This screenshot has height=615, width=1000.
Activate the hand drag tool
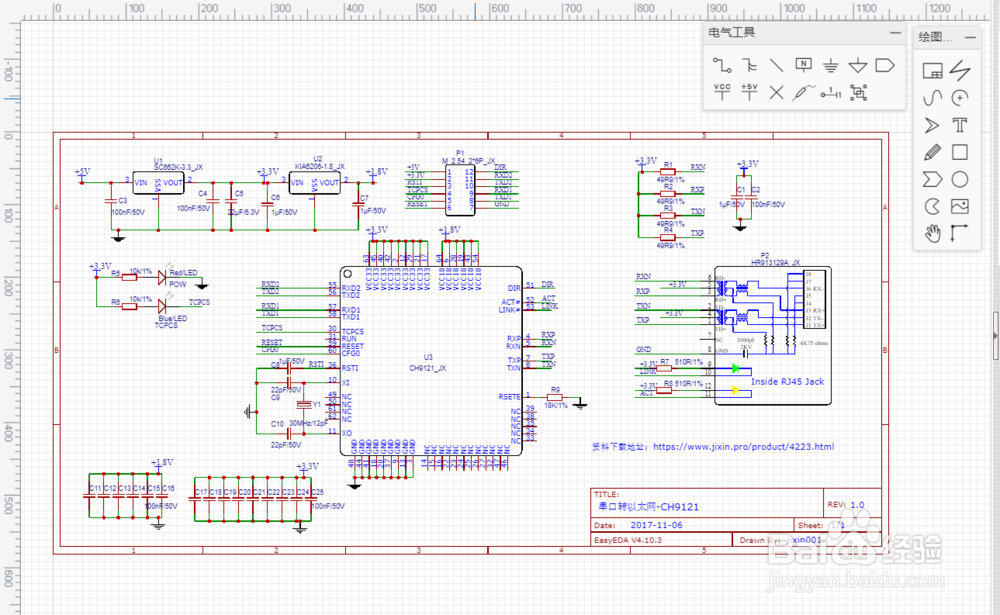(x=932, y=233)
